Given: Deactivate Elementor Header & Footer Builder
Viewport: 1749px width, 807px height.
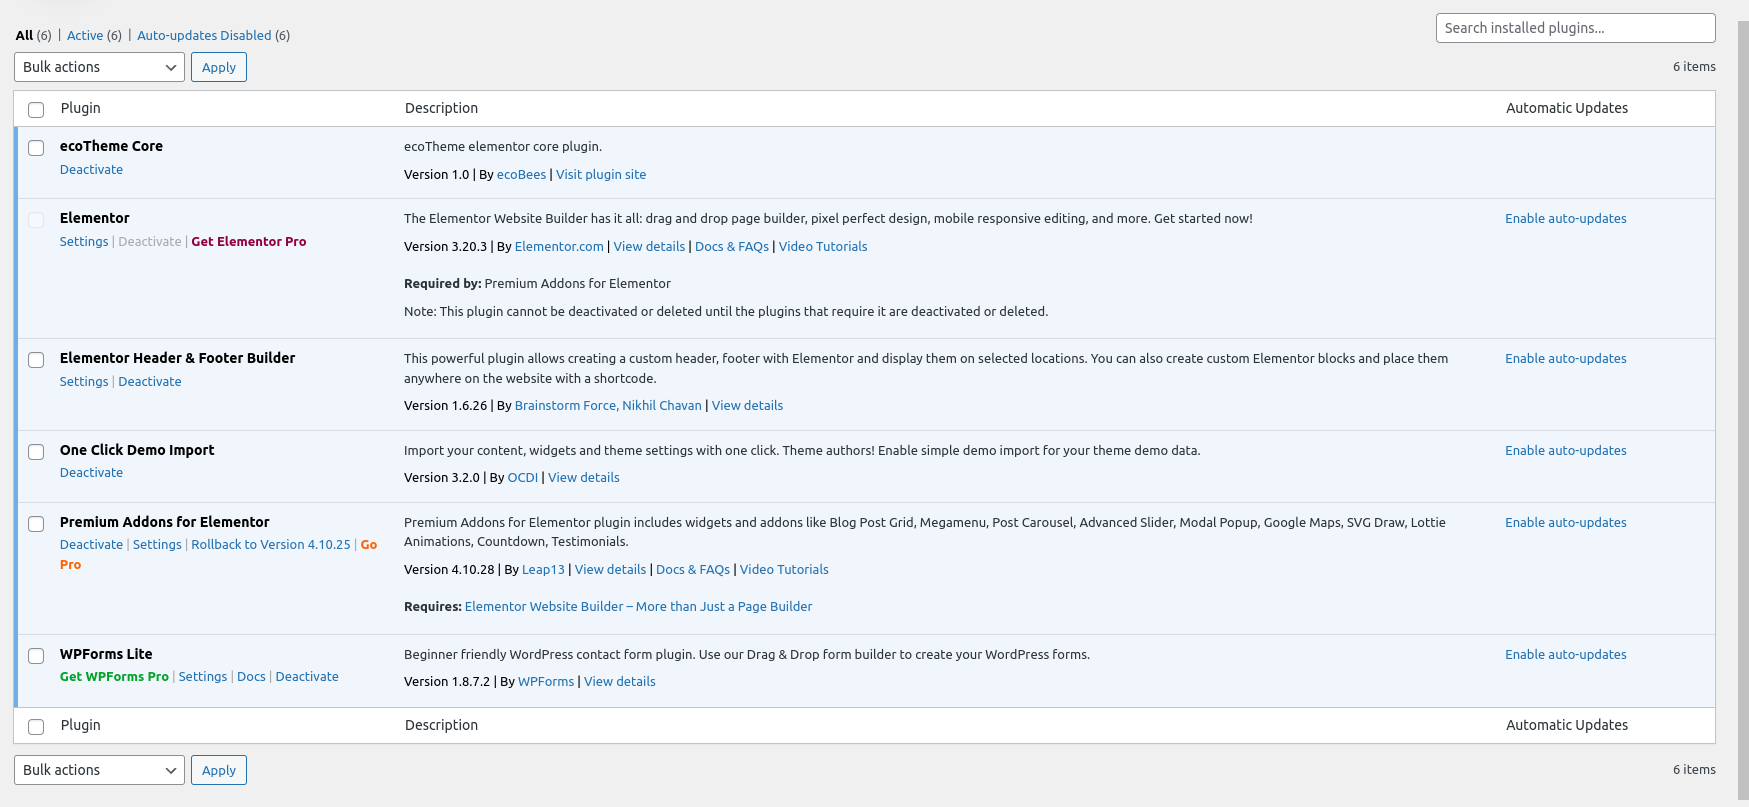Looking at the screenshot, I should click(150, 382).
